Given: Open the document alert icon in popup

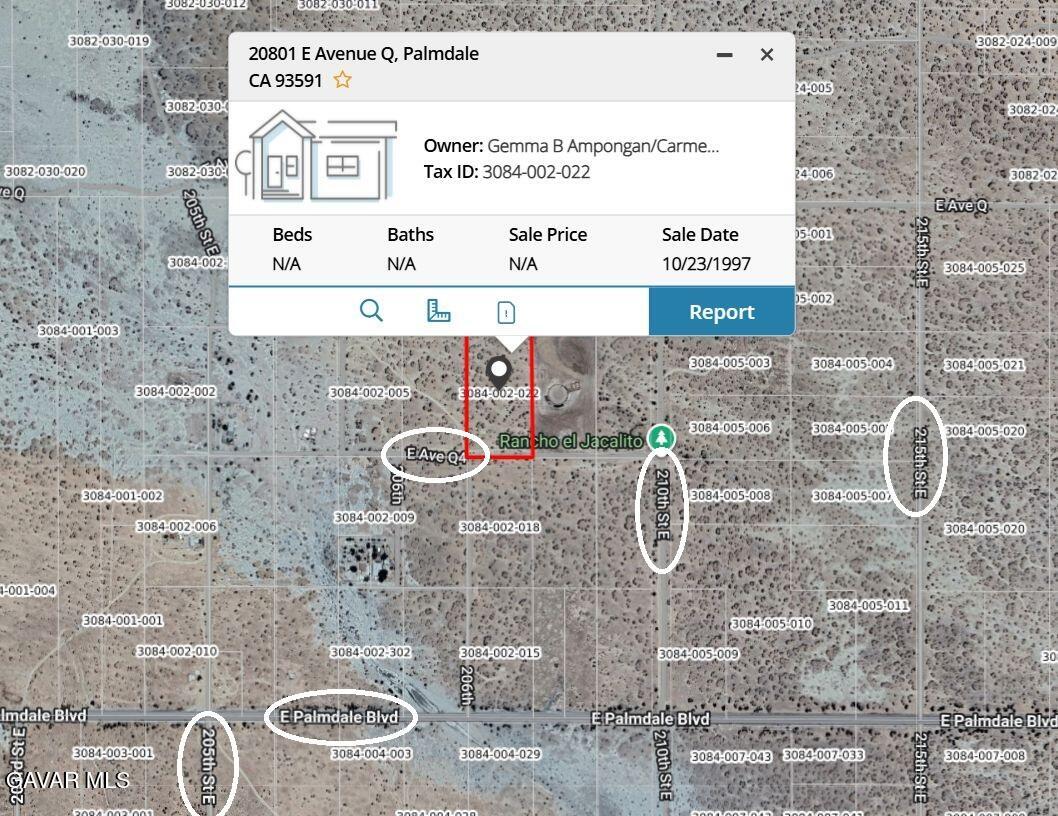Looking at the screenshot, I should point(506,312).
